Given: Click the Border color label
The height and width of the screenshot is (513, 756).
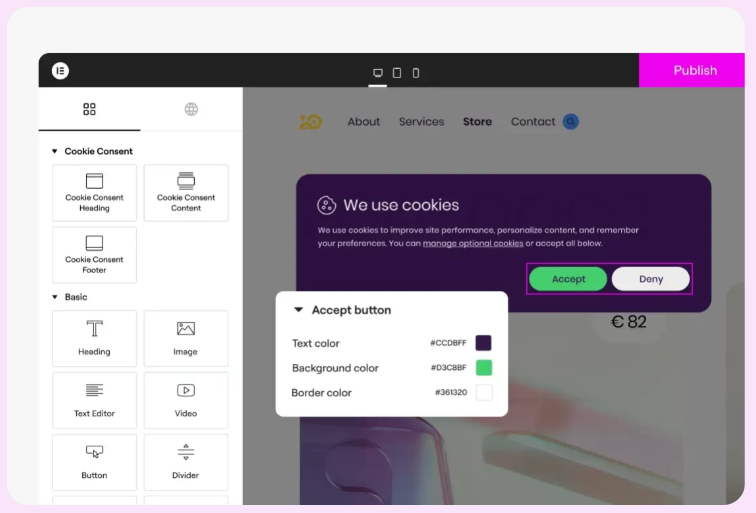Looking at the screenshot, I should tap(322, 393).
